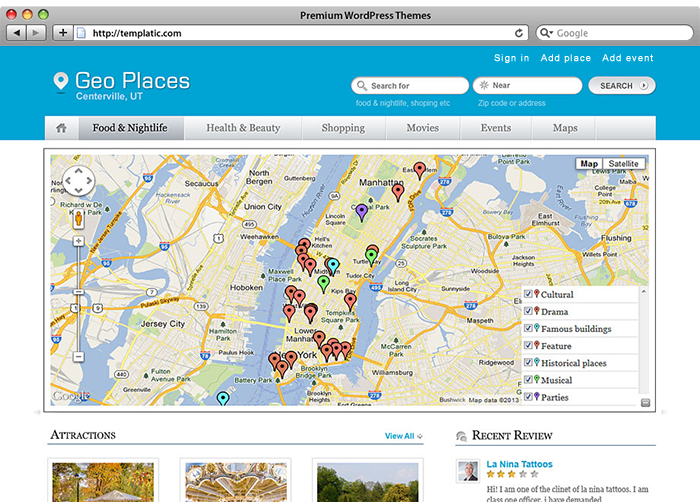Open the autumn park attraction thumbnail
700x502 pixels.
[x=103, y=481]
